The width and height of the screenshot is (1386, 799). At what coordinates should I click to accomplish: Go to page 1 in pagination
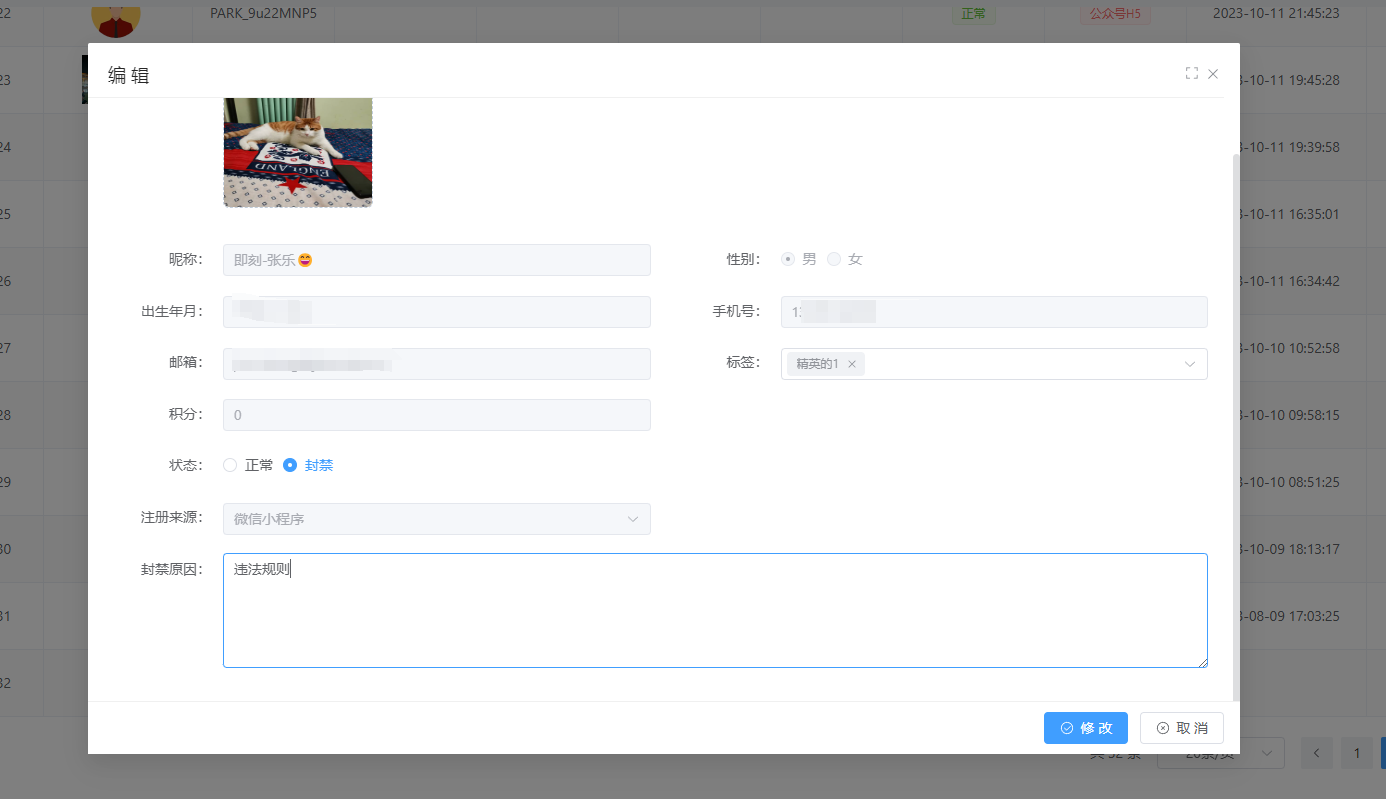(1356, 753)
